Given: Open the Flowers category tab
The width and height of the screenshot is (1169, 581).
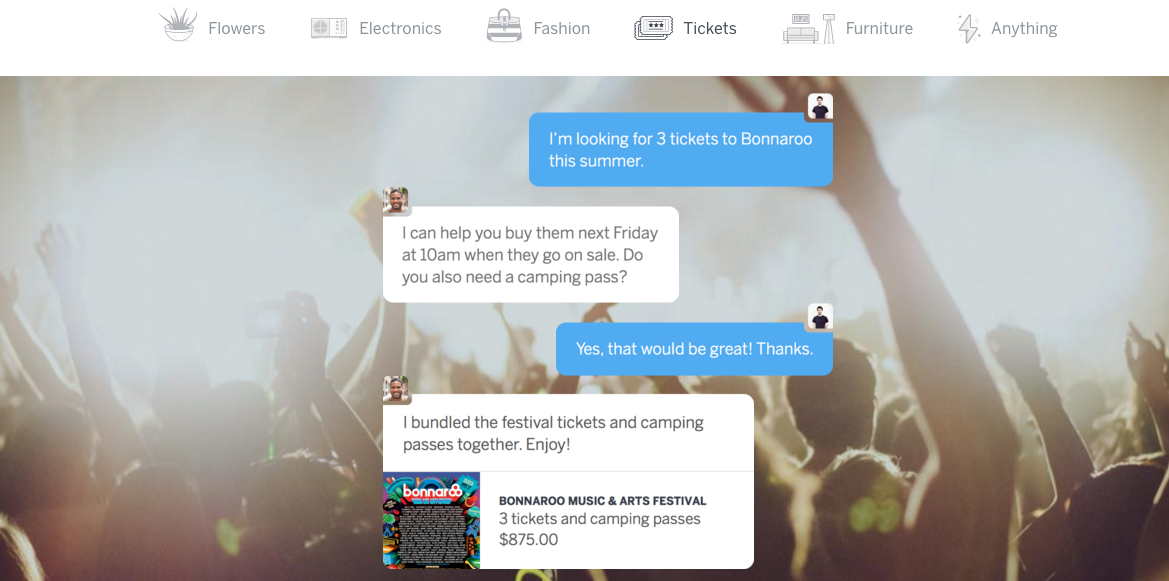Looking at the screenshot, I should [236, 28].
